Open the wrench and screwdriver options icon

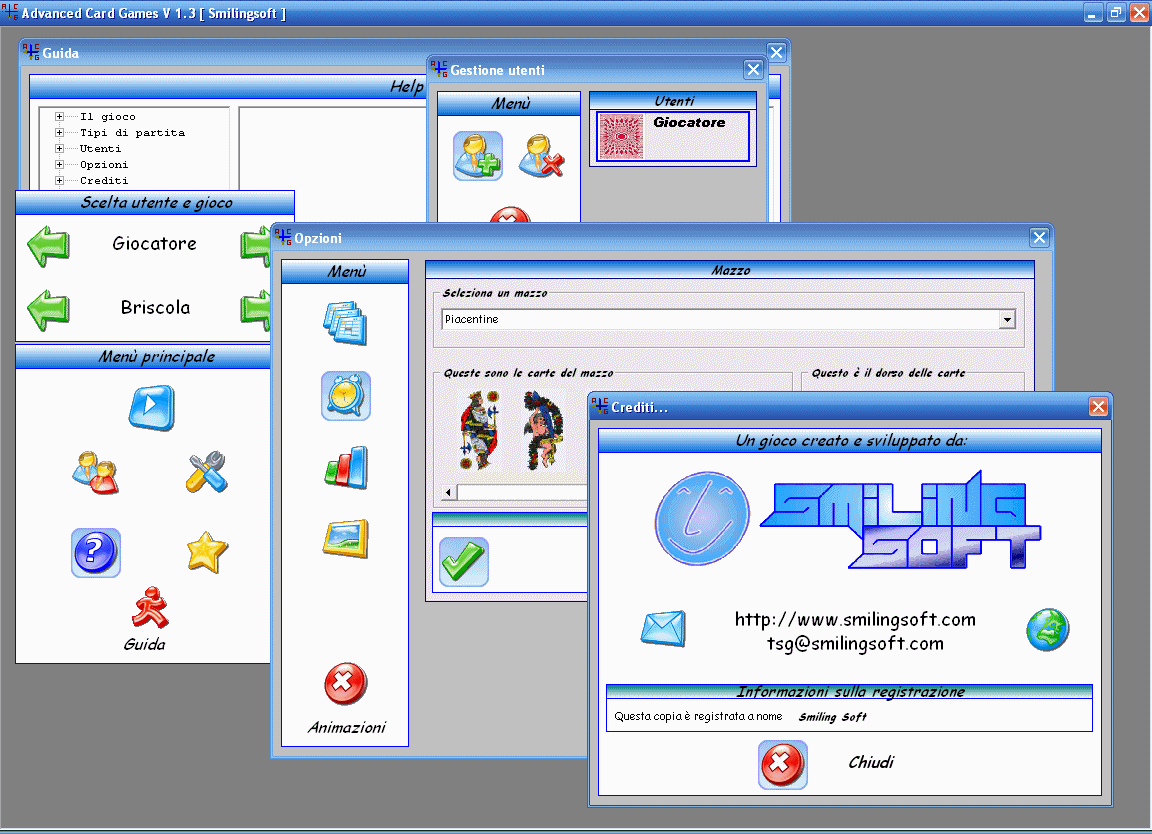tap(206, 472)
